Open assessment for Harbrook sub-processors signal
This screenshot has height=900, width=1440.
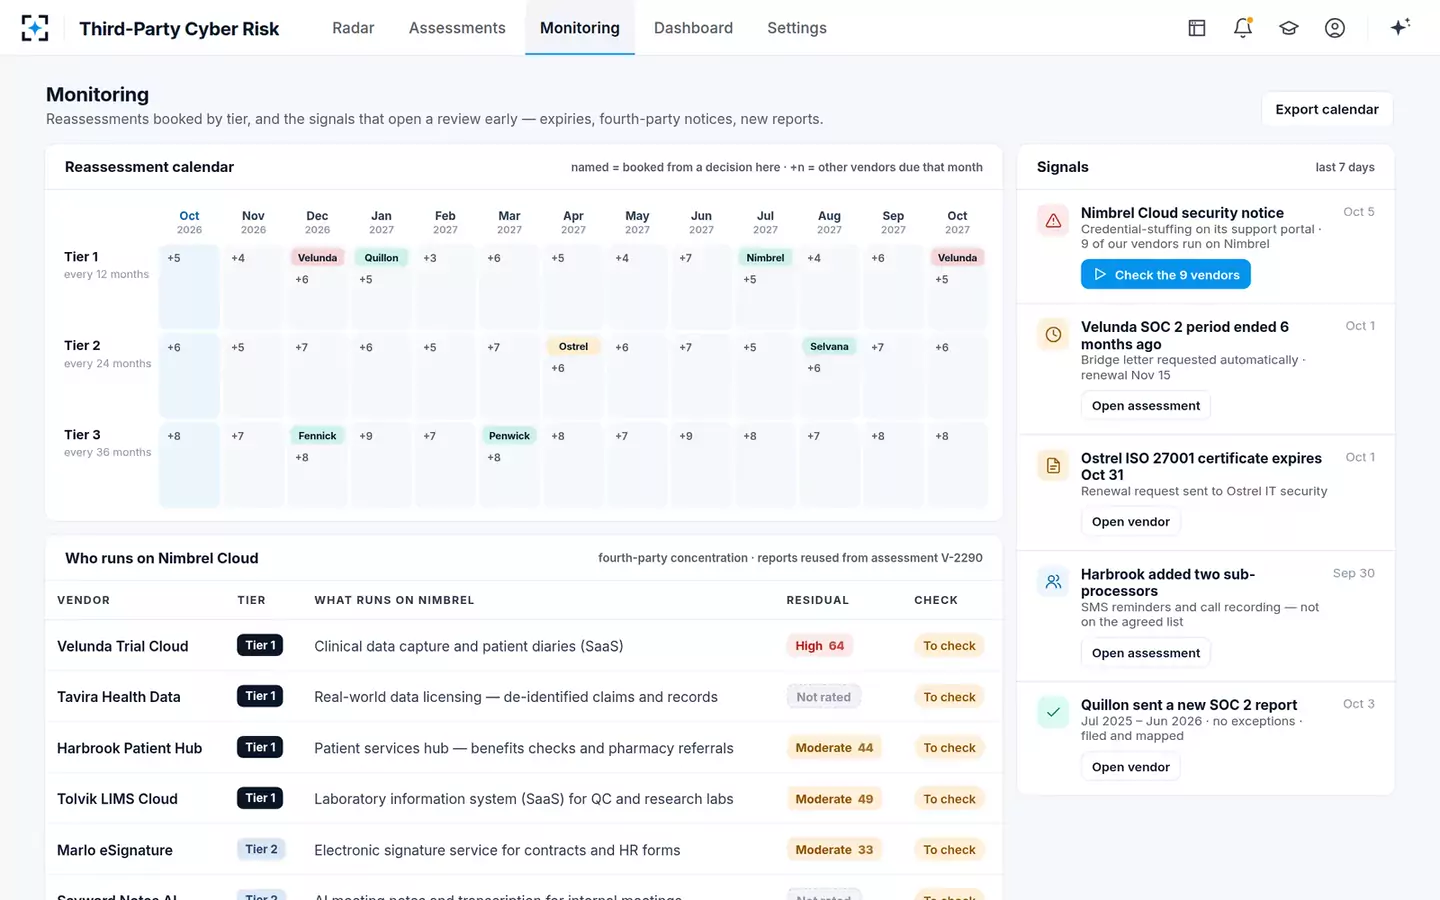(1146, 653)
